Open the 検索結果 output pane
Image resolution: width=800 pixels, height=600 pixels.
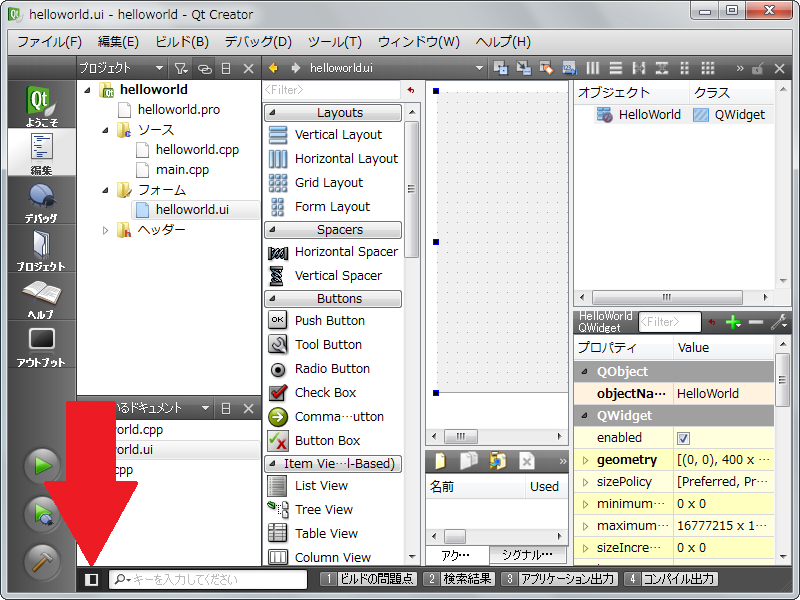(x=460, y=579)
